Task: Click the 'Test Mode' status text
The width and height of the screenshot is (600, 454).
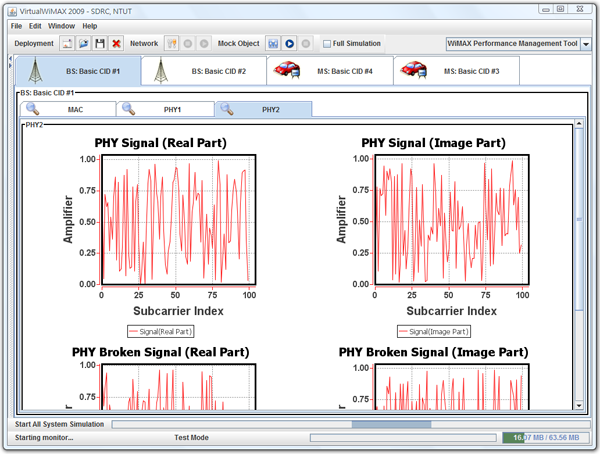Action: click(191, 438)
